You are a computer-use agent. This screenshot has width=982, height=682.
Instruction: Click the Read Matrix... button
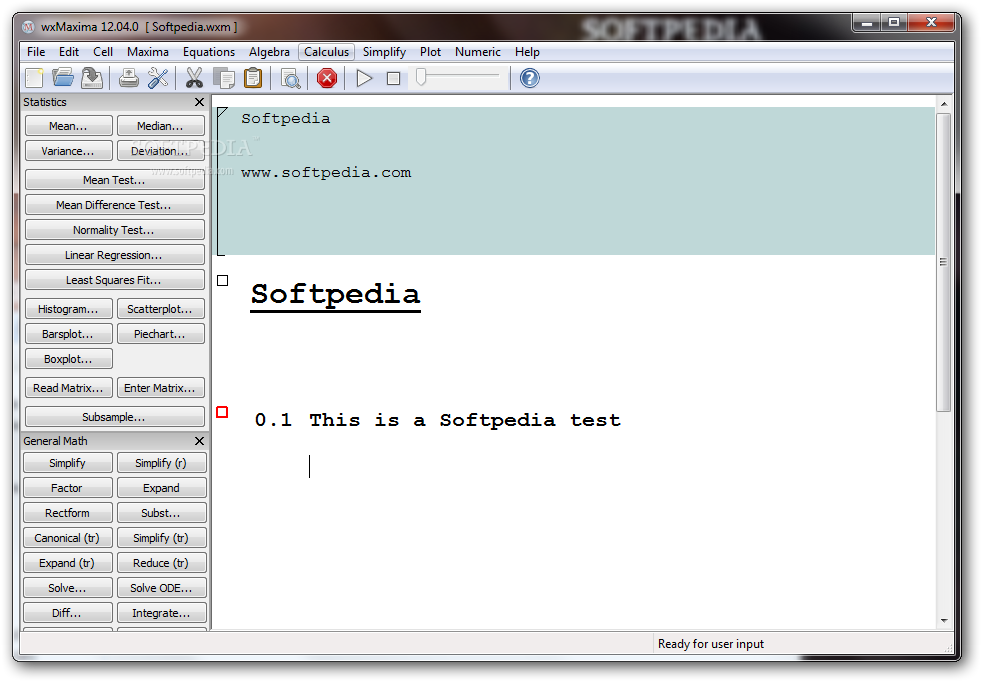click(69, 388)
